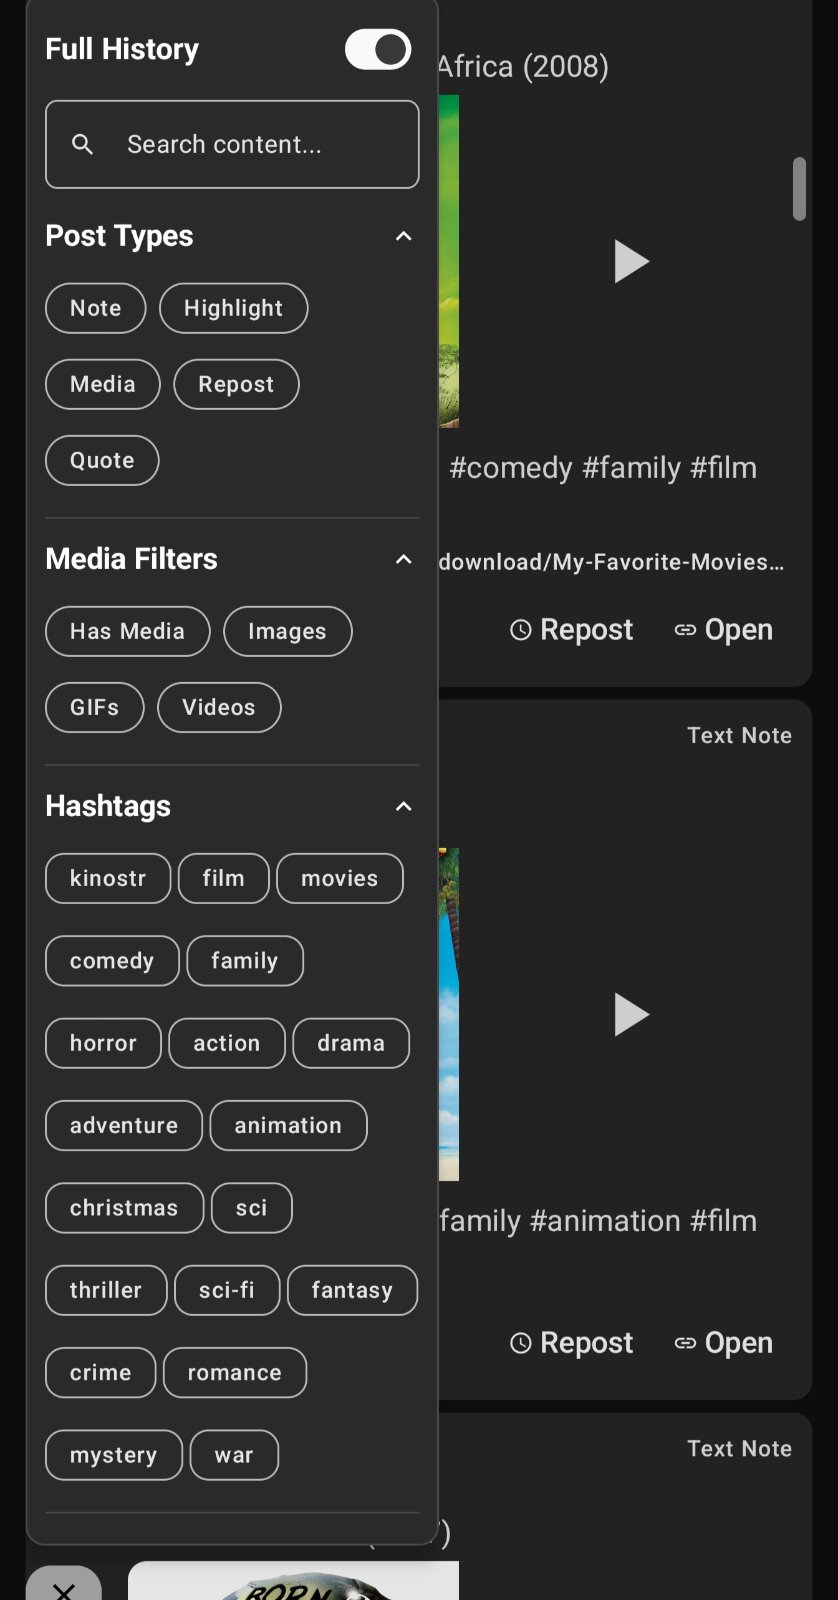Collapse the Post Types section
This screenshot has width=838, height=1600.
pyautogui.click(x=403, y=237)
